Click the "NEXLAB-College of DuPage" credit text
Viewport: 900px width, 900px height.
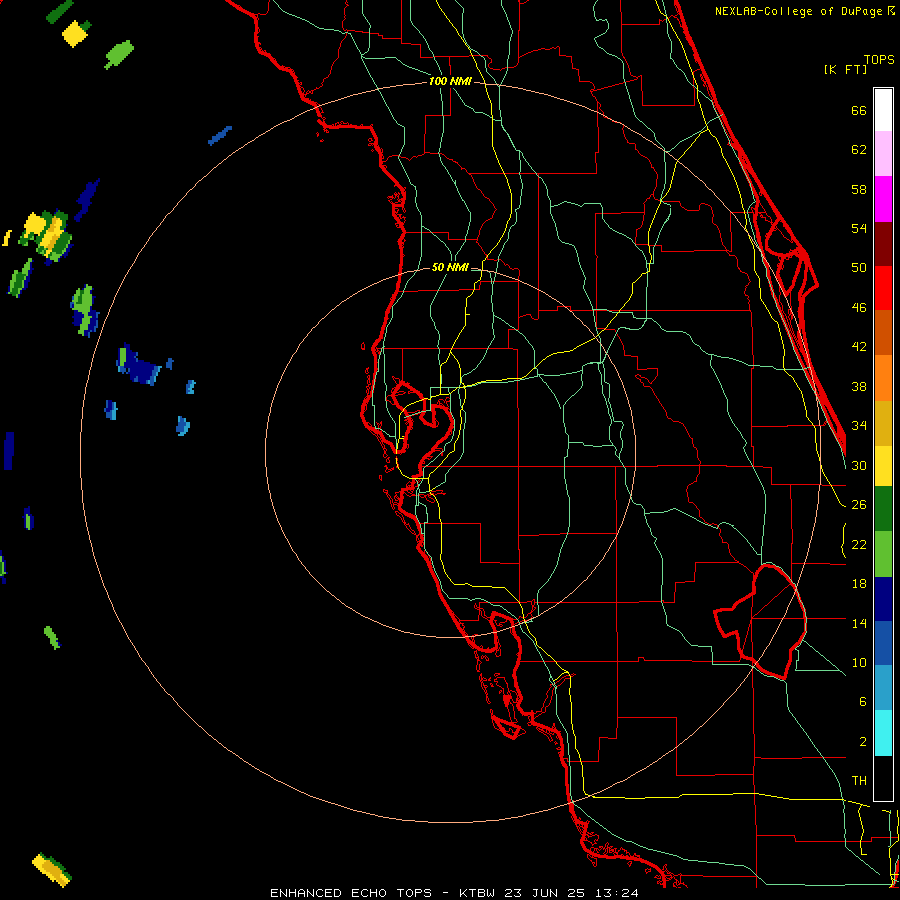[798, 11]
